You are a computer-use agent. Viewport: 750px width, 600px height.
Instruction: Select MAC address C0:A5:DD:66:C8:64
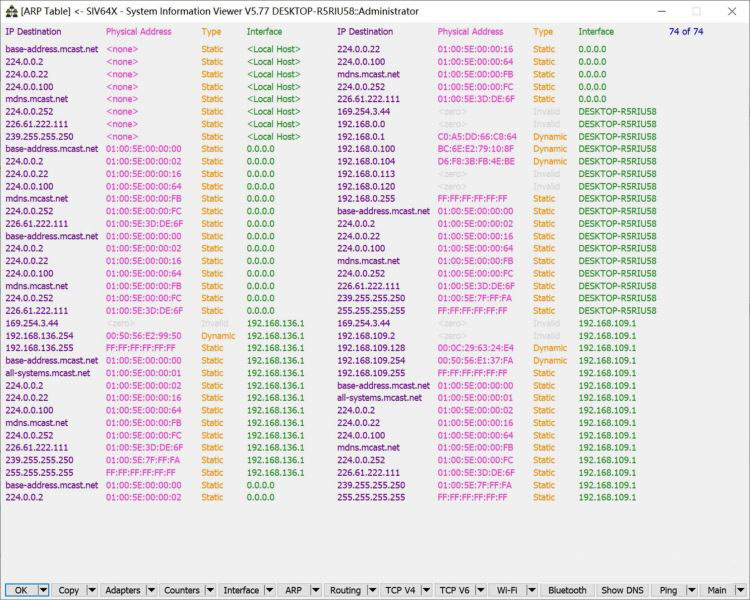477,136
